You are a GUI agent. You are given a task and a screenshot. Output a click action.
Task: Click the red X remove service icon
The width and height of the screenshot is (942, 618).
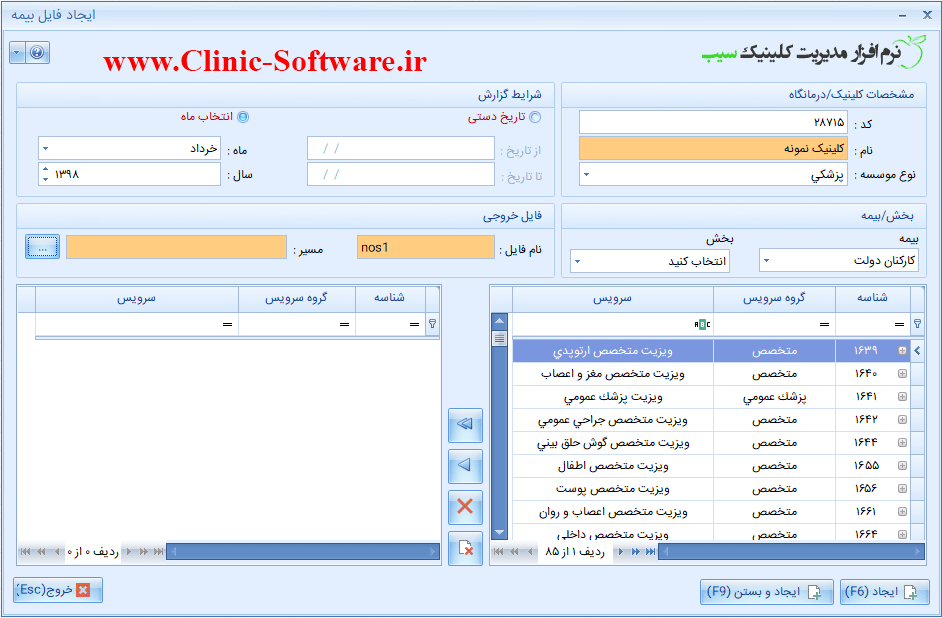pyautogui.click(x=464, y=508)
